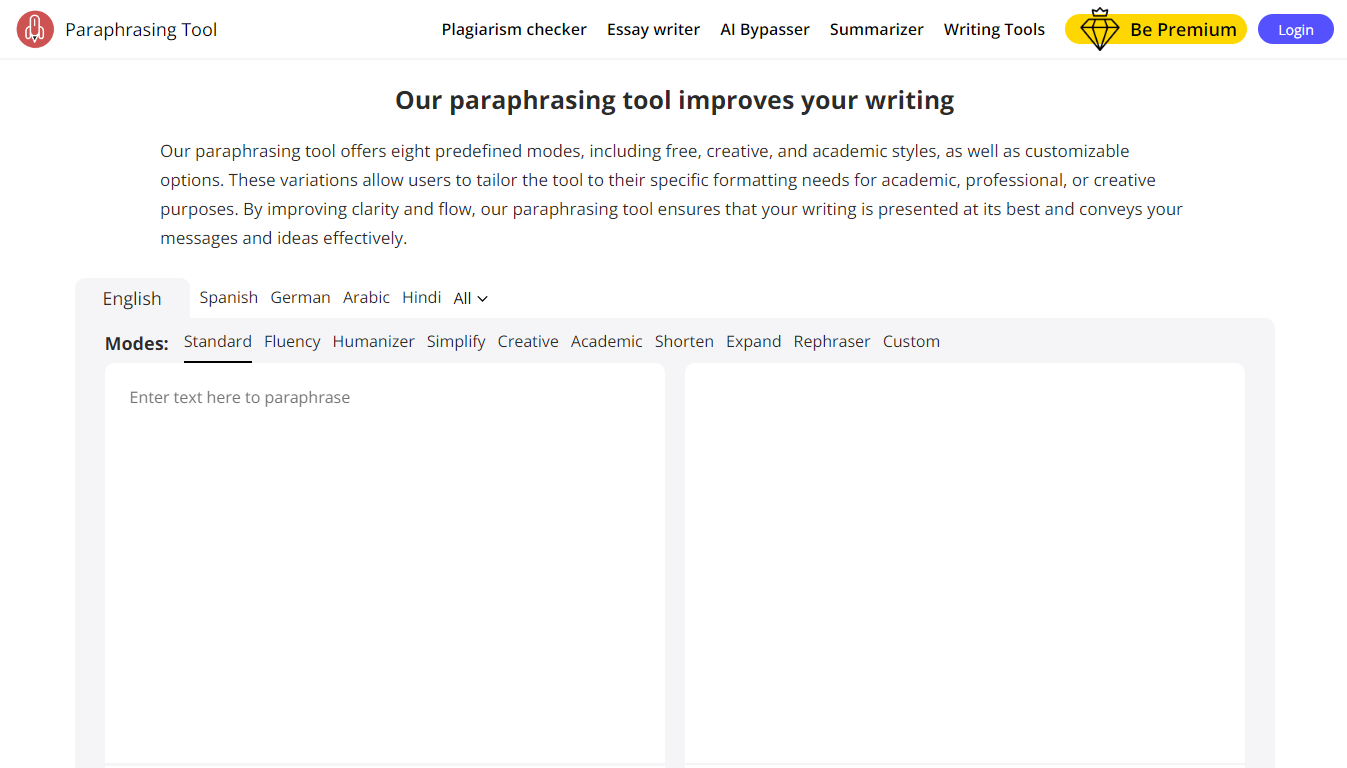
Task: Choose the German language option
Action: 300,298
